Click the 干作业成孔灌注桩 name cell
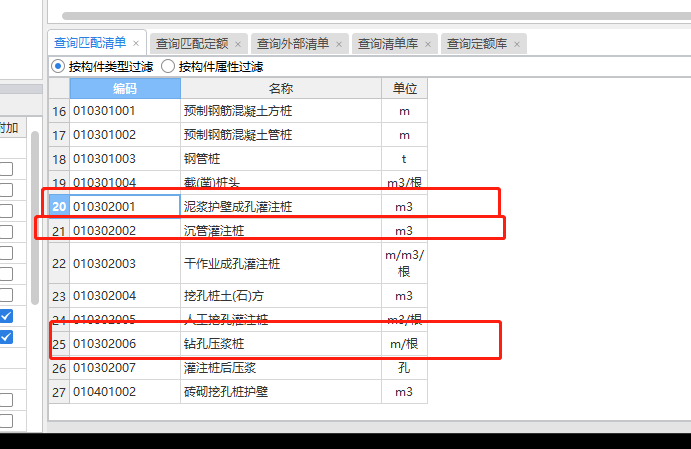Screen dimensions: 691x449 [281, 263]
